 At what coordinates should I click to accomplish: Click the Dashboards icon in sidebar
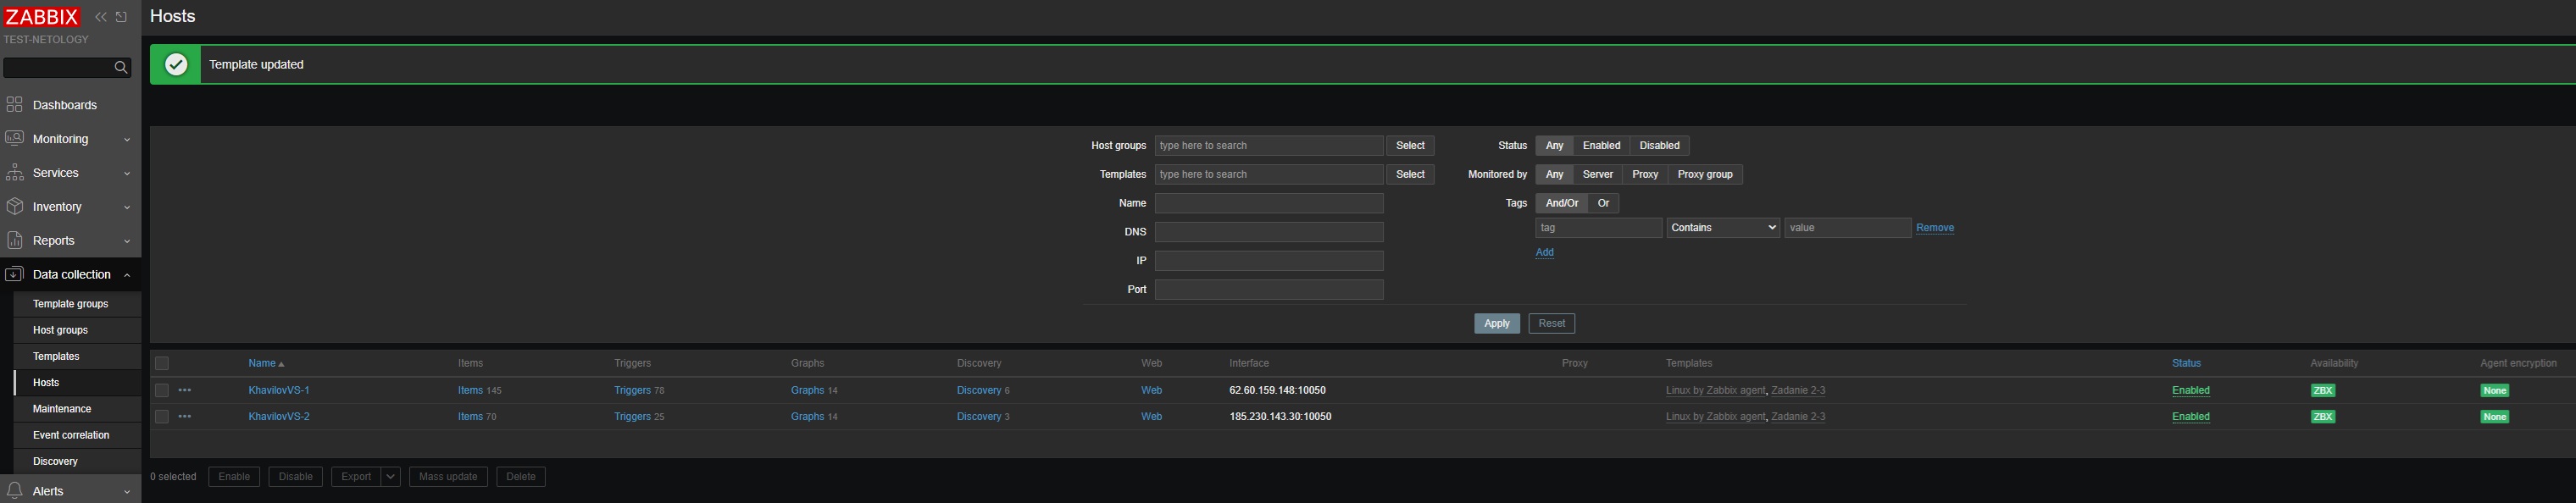coord(14,105)
